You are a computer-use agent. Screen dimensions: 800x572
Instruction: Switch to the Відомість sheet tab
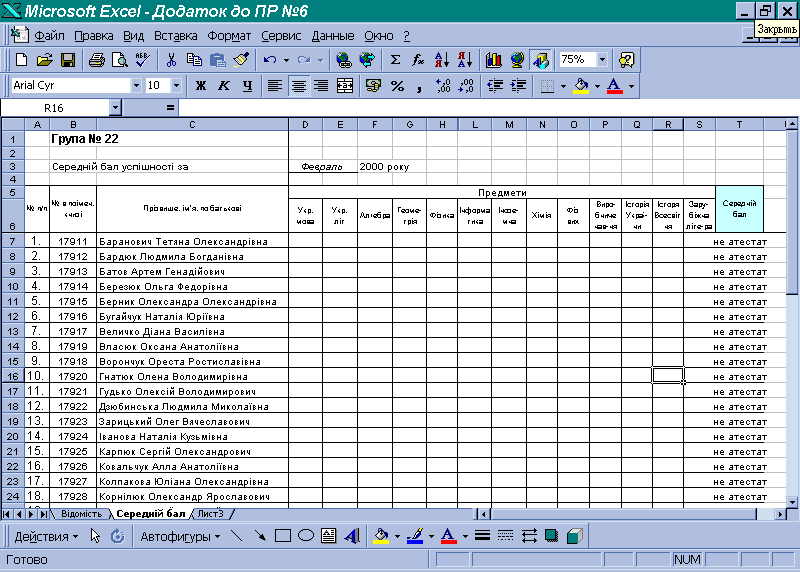click(x=81, y=514)
